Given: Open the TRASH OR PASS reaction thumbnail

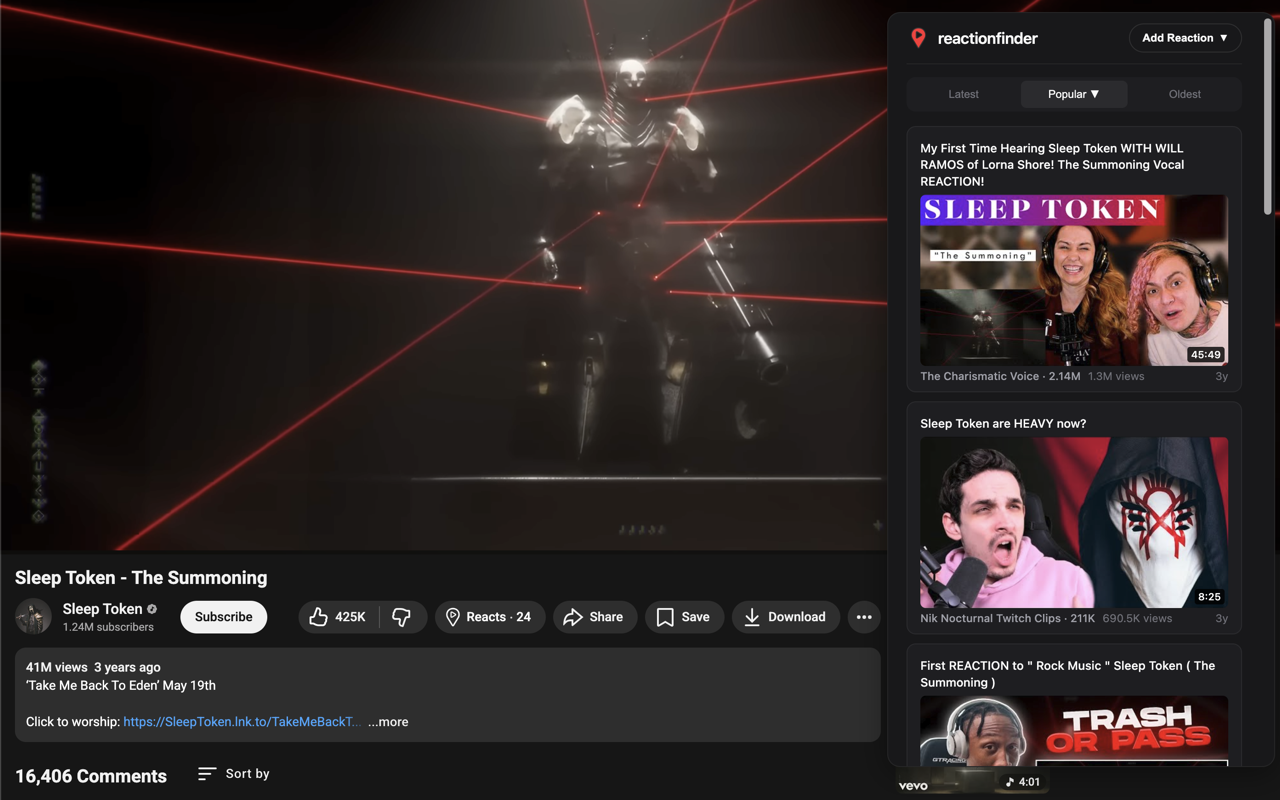Looking at the screenshot, I should [1074, 731].
